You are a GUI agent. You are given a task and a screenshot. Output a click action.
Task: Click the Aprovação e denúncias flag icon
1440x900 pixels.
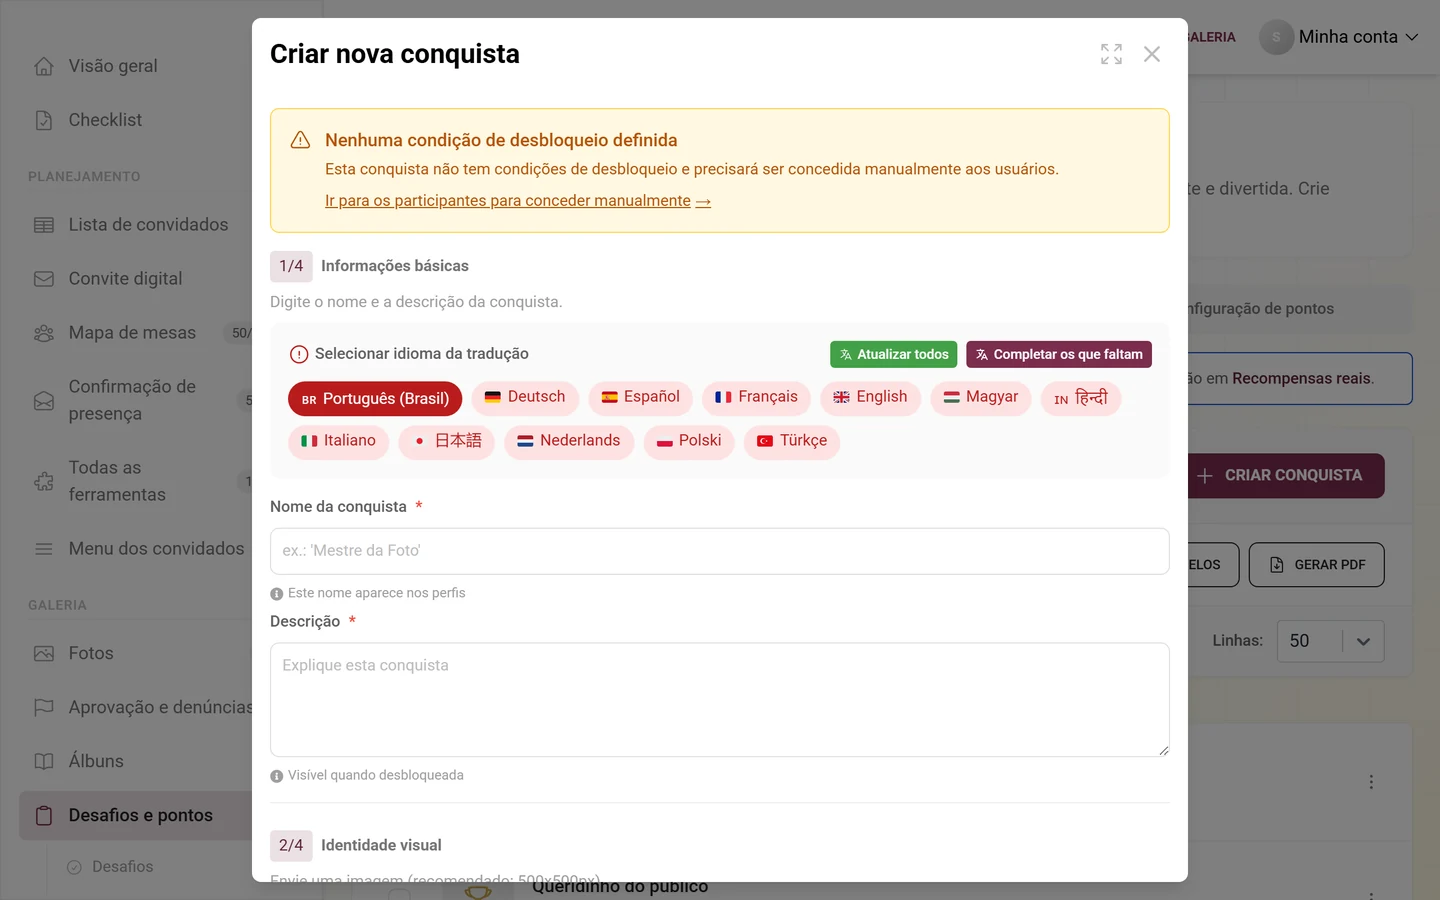click(44, 707)
